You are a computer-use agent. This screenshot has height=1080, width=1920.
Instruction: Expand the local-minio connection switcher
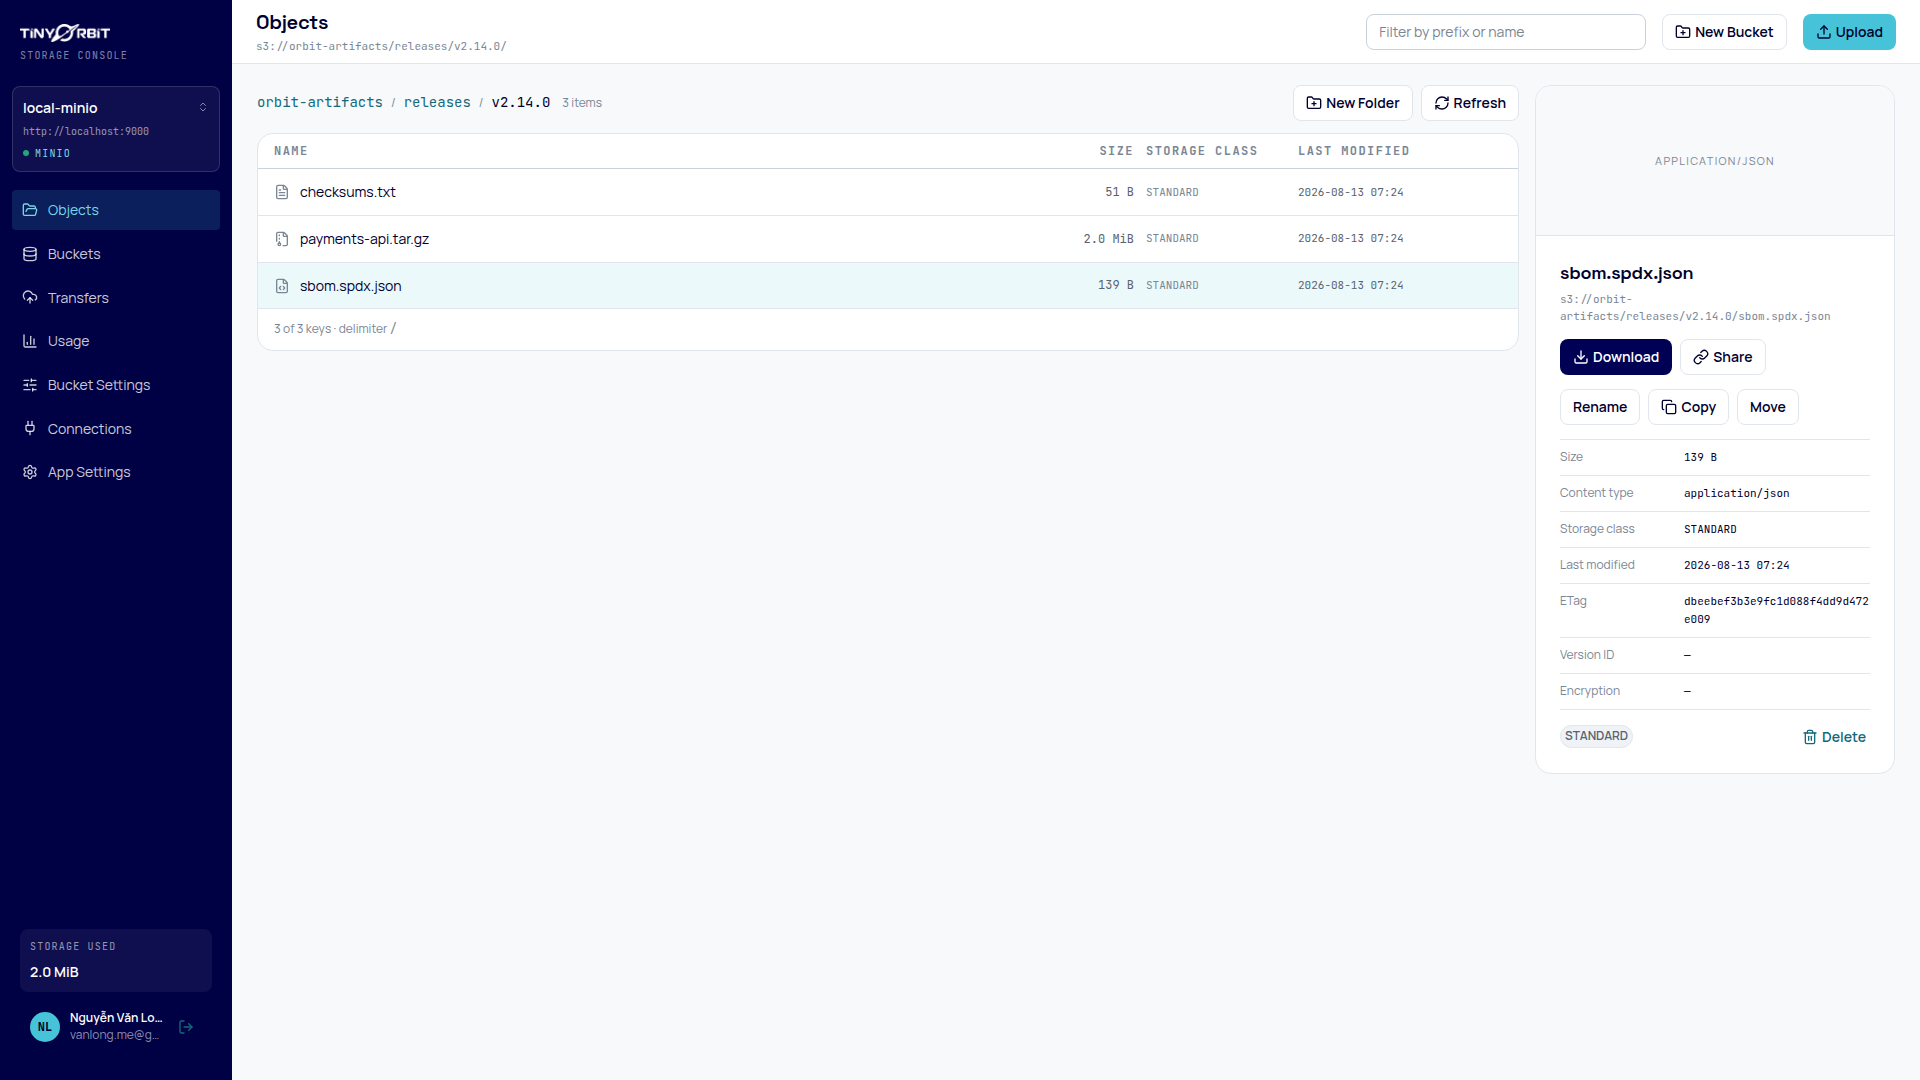[x=116, y=129]
